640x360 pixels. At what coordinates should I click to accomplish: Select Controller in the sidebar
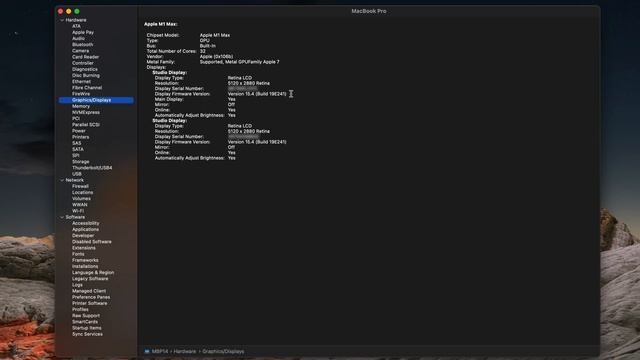83,63
